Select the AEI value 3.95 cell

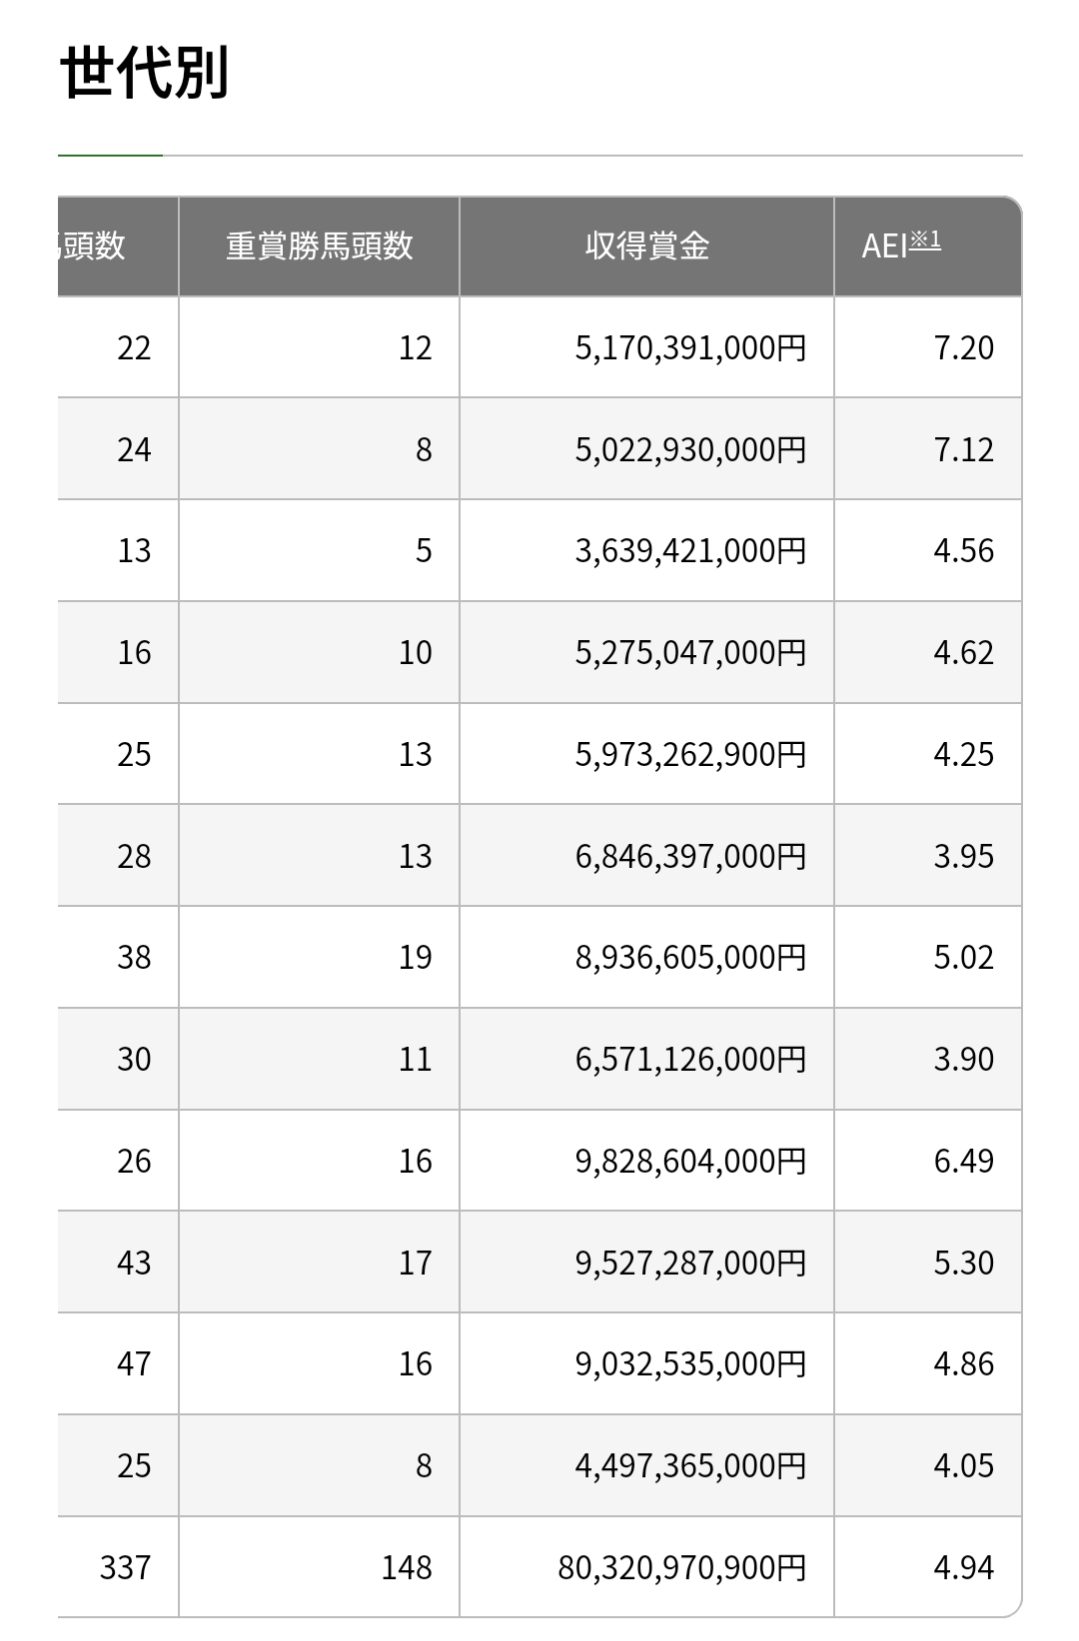click(x=928, y=856)
